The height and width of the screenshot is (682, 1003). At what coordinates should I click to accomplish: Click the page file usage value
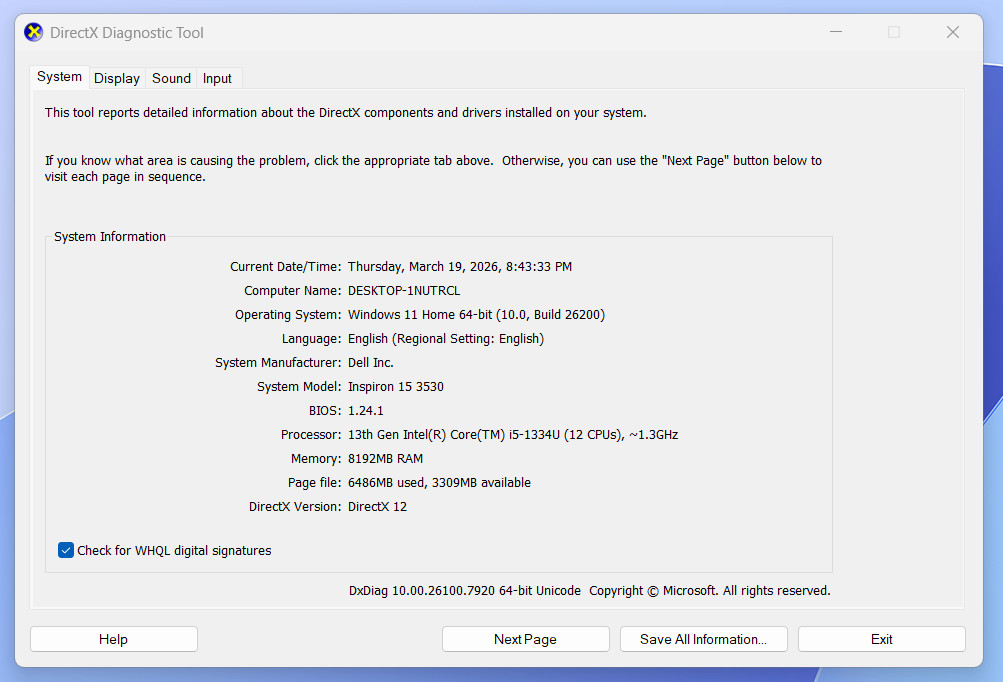439,483
